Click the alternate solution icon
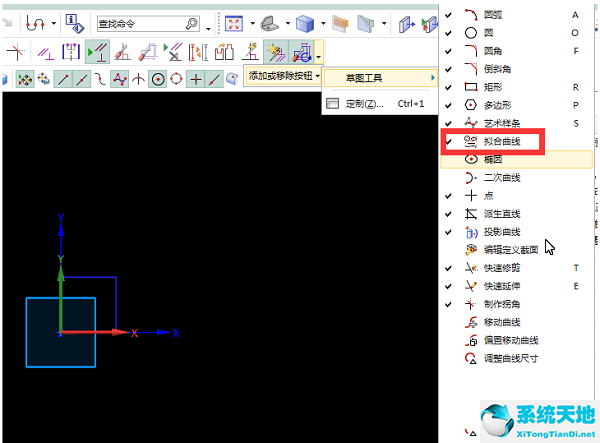 (224, 52)
